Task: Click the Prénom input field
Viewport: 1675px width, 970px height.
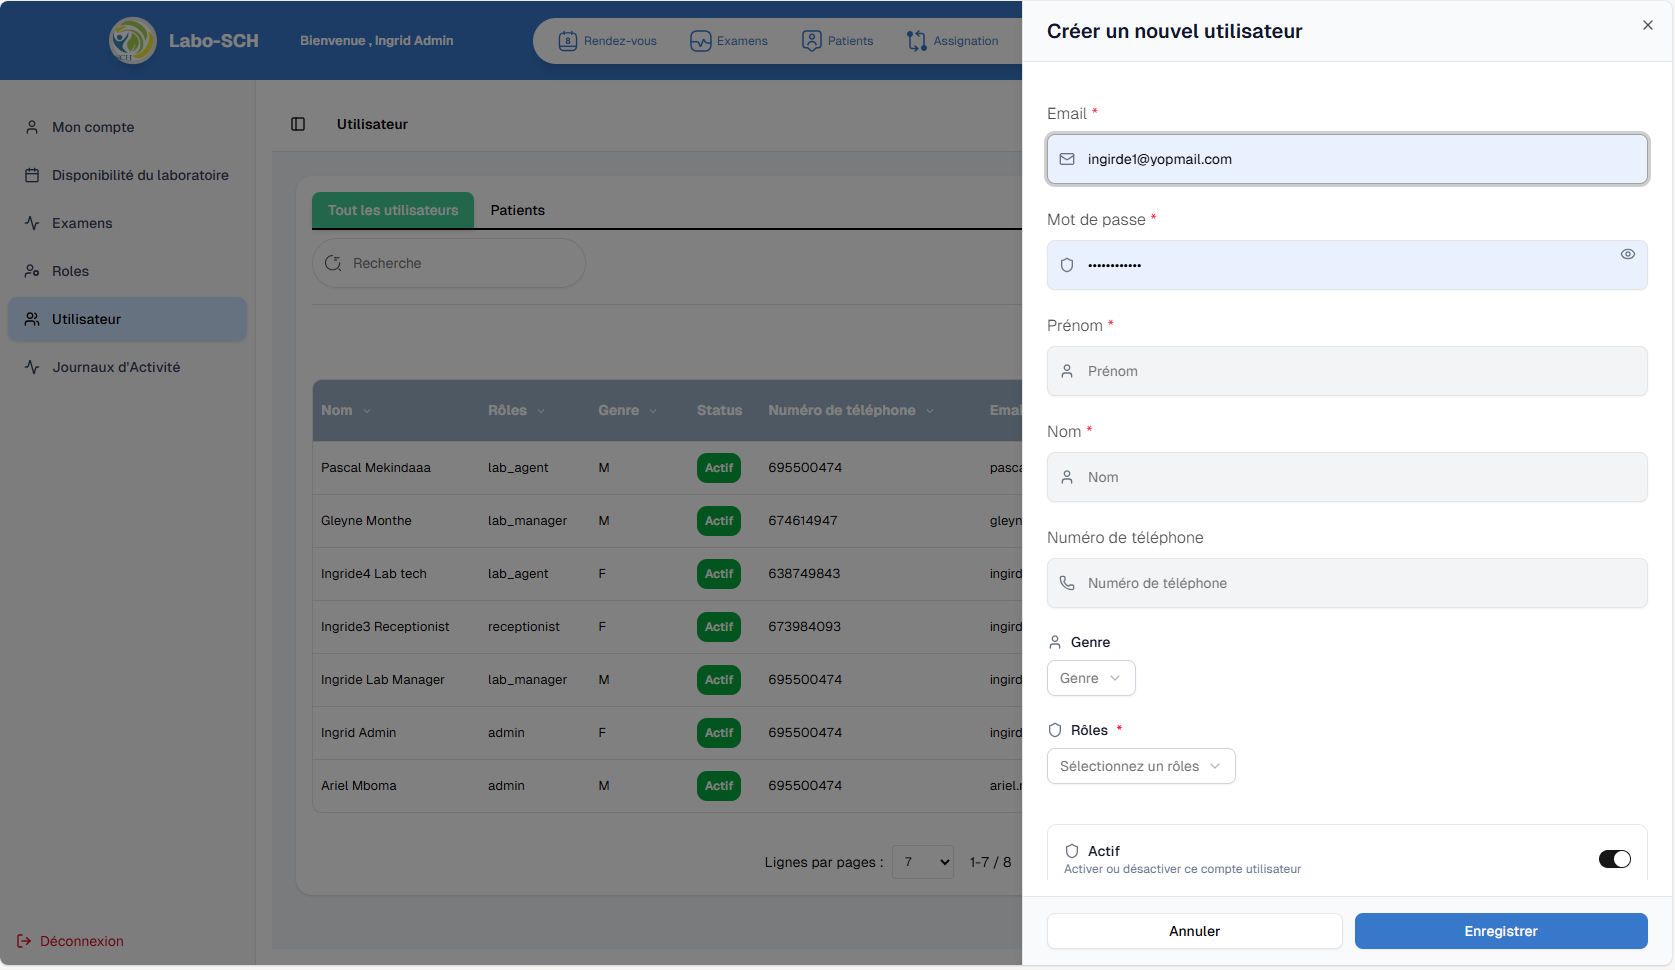Action: [1346, 371]
